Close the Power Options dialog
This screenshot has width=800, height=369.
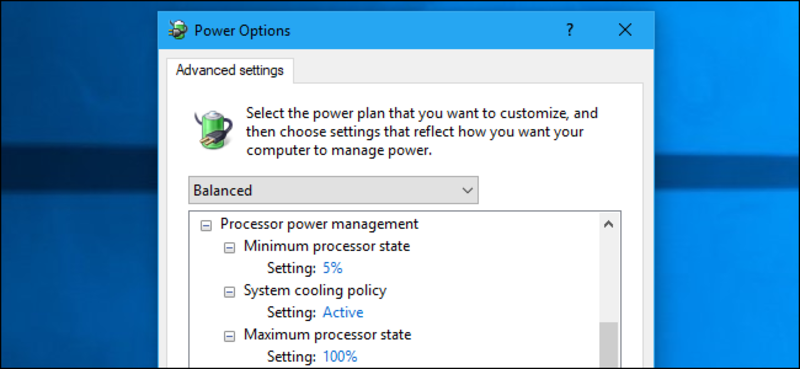click(x=625, y=30)
